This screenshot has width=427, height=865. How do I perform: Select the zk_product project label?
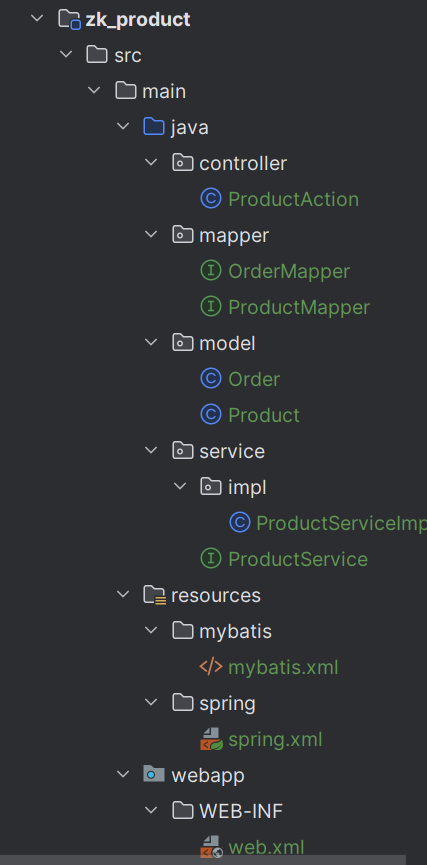pos(138,20)
